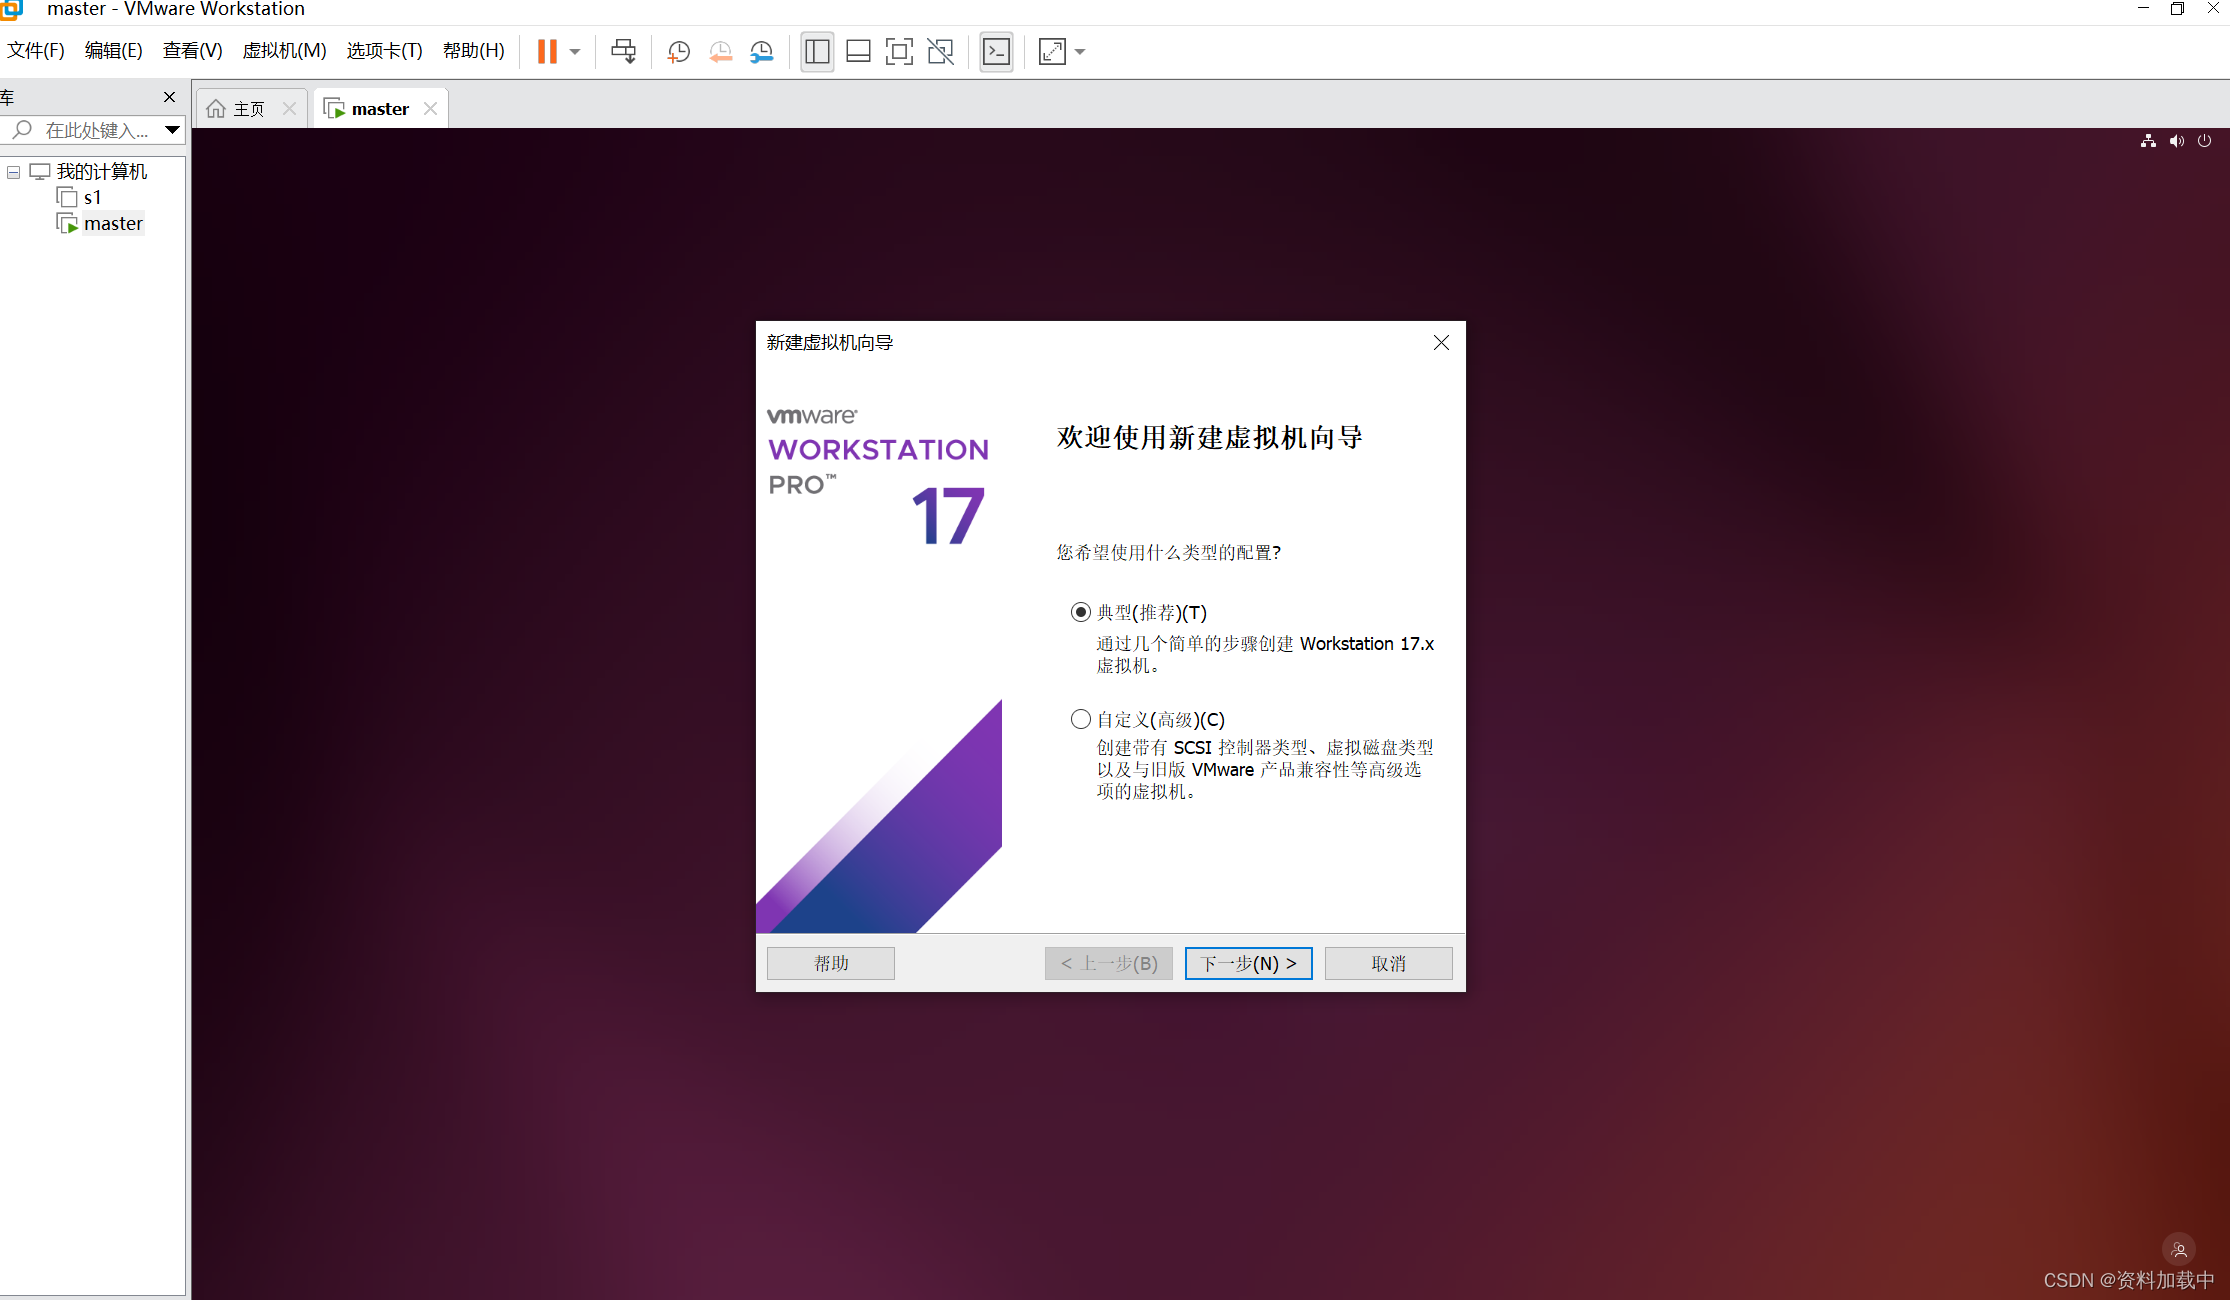Toggle the thumbnail bar view icon

(x=858, y=52)
